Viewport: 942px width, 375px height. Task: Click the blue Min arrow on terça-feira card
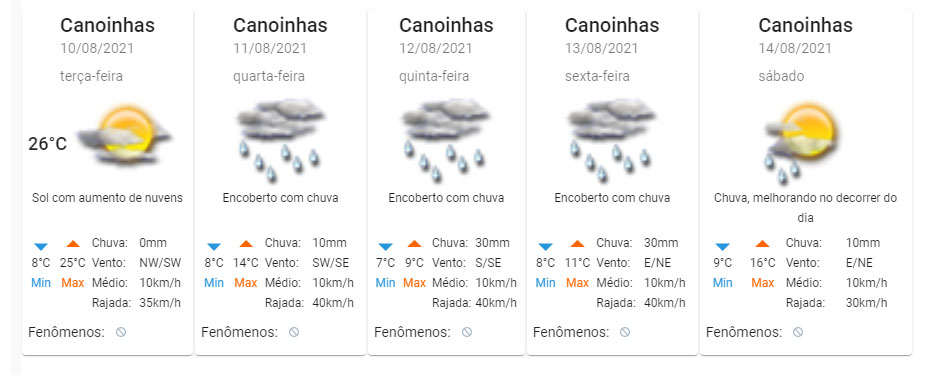[41, 246]
